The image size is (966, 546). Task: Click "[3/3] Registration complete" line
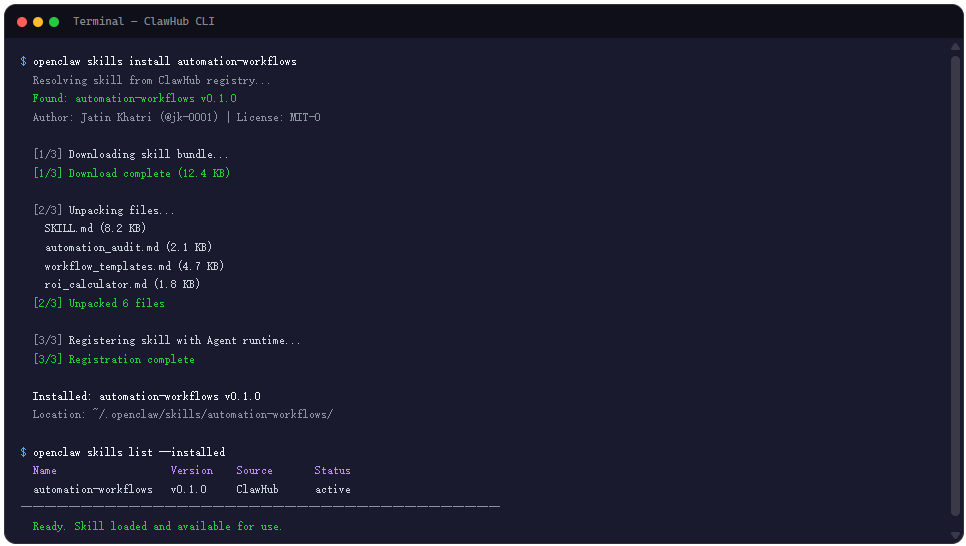pos(113,359)
